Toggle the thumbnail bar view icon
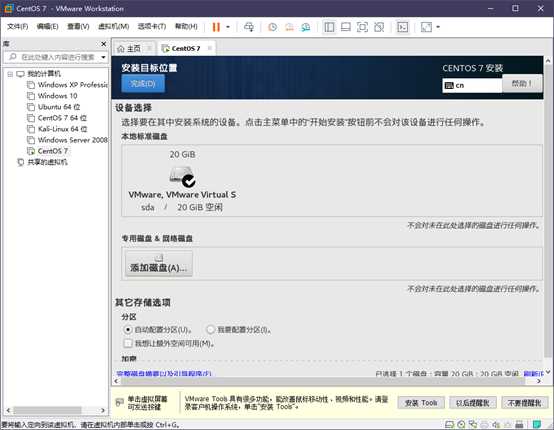Screen dimensions: 554x430 346,27
